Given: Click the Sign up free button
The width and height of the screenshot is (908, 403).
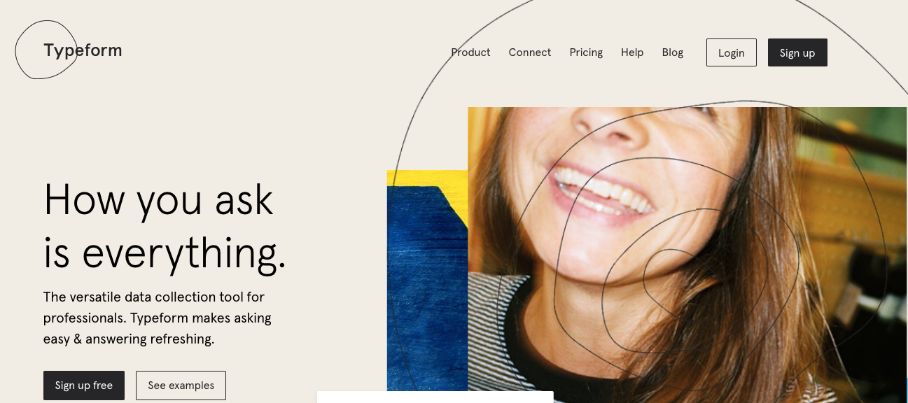Looking at the screenshot, I should click(84, 386).
